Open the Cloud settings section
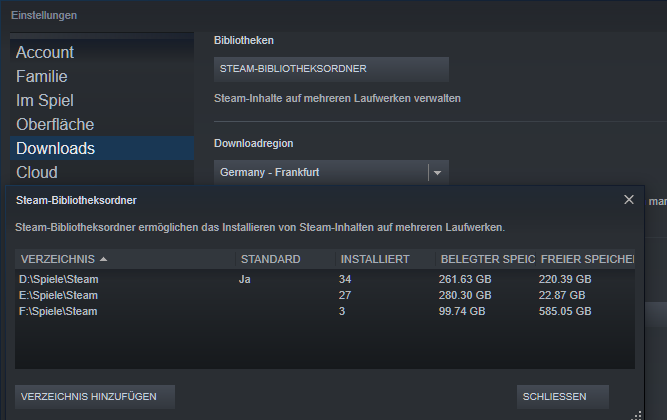Image resolution: width=667 pixels, height=420 pixels. coord(102,172)
